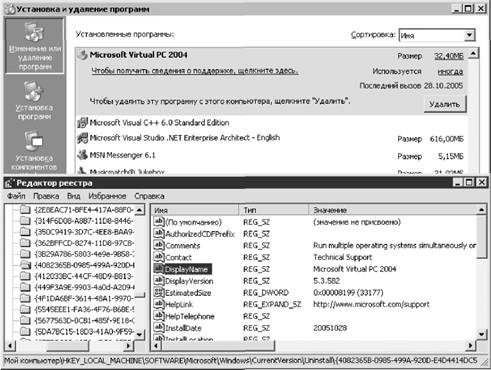Click the folder icon of key {314F6D08-A887

(25, 221)
